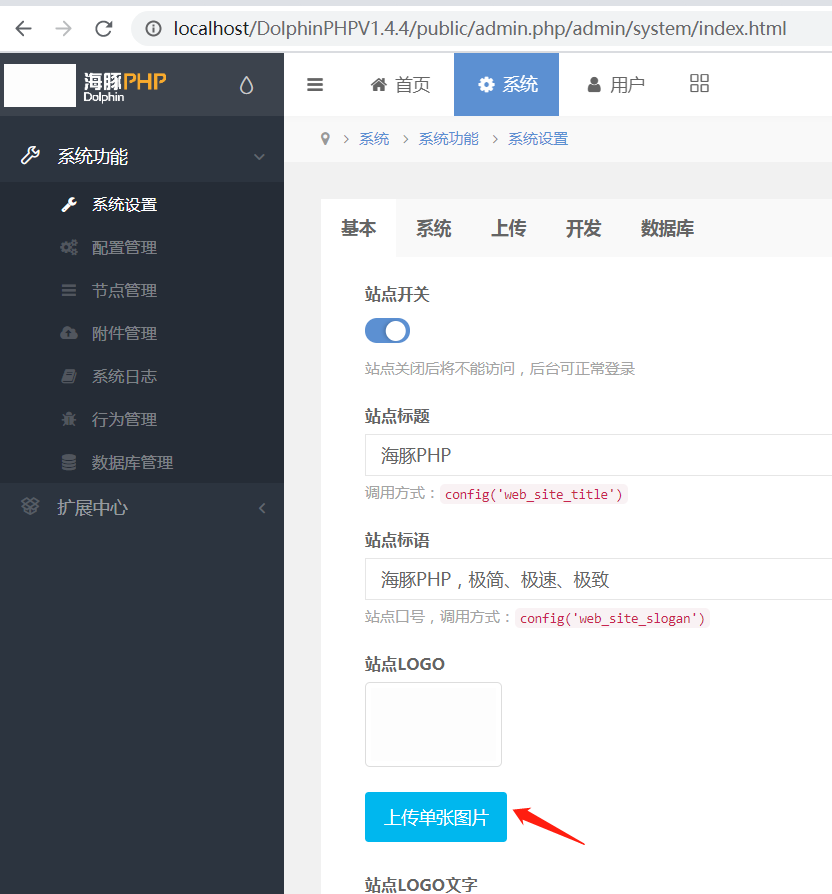The image size is (832, 894).
Task: Click the 站点标题 input field showing 海豚PHP
Action: click(550, 454)
